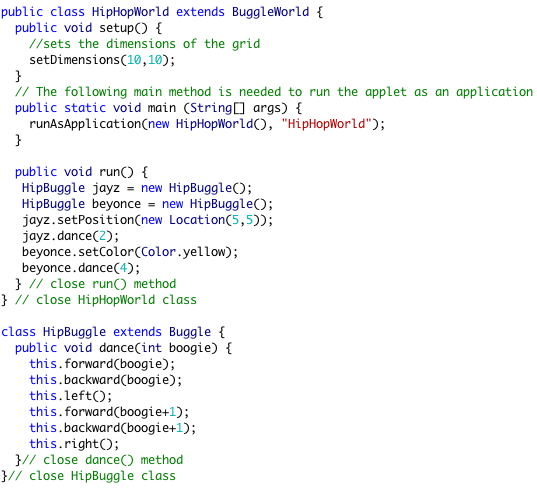Click the beyonce.dance(4) statement

click(x=81, y=268)
